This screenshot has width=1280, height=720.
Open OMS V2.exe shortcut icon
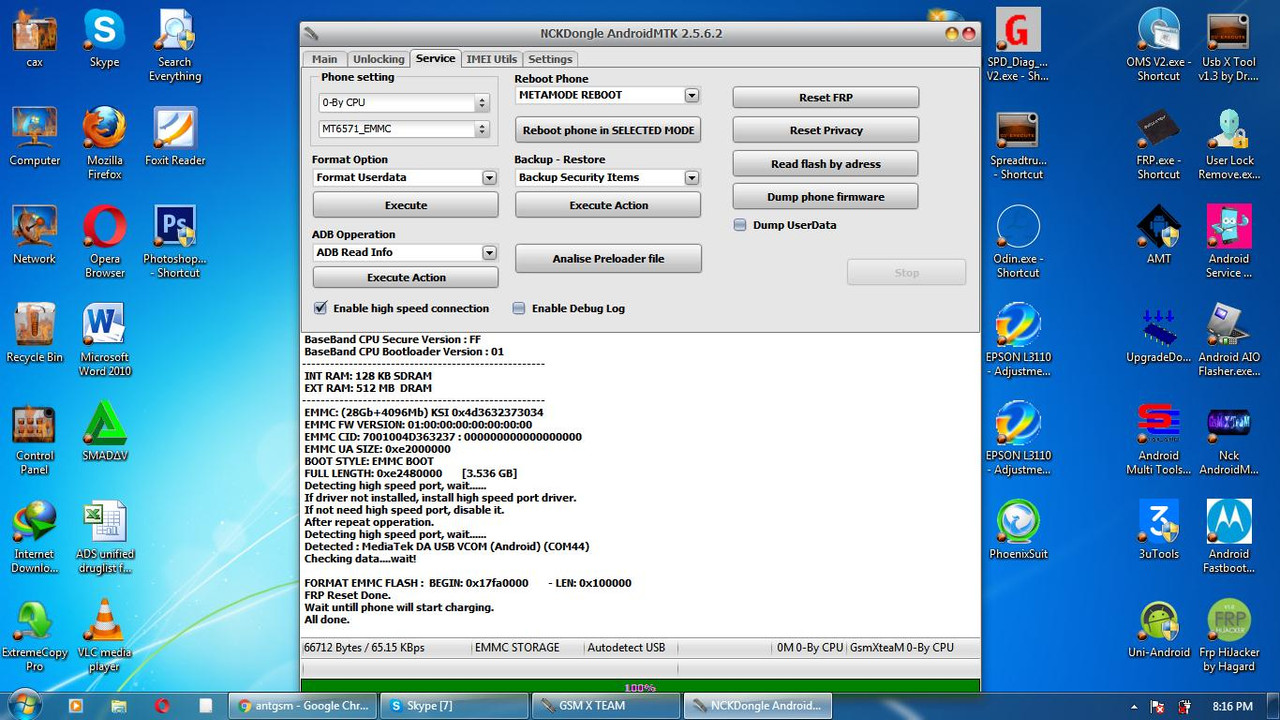(x=1158, y=46)
